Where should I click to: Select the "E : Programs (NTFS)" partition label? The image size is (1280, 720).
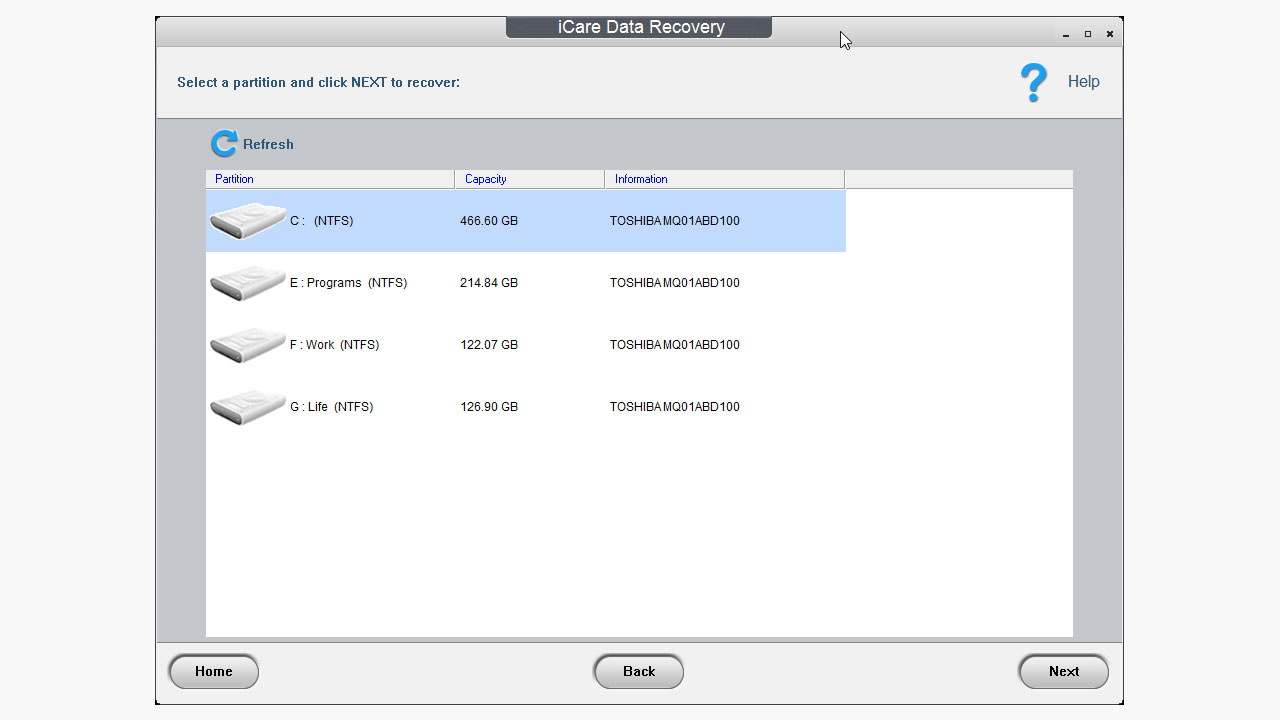tap(349, 283)
